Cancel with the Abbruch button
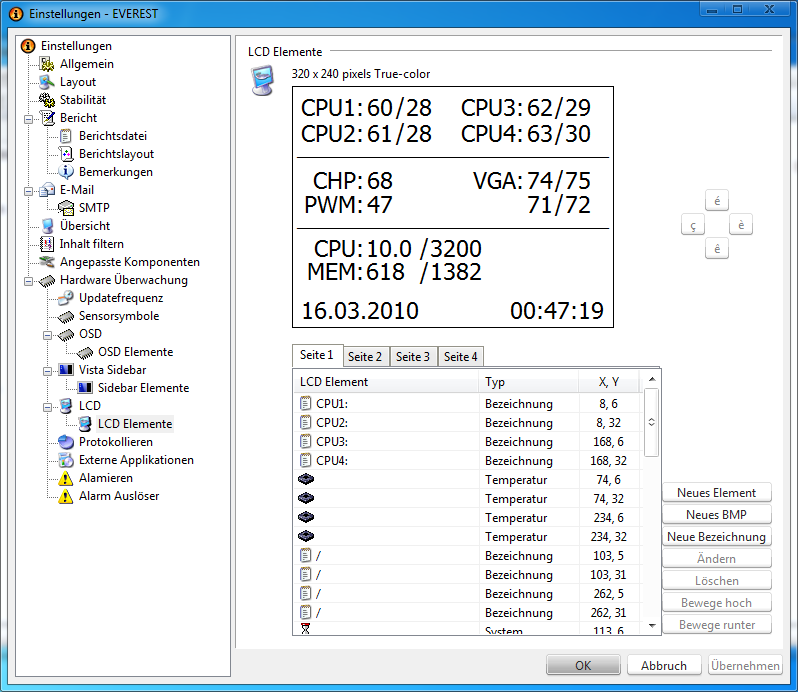 point(664,665)
